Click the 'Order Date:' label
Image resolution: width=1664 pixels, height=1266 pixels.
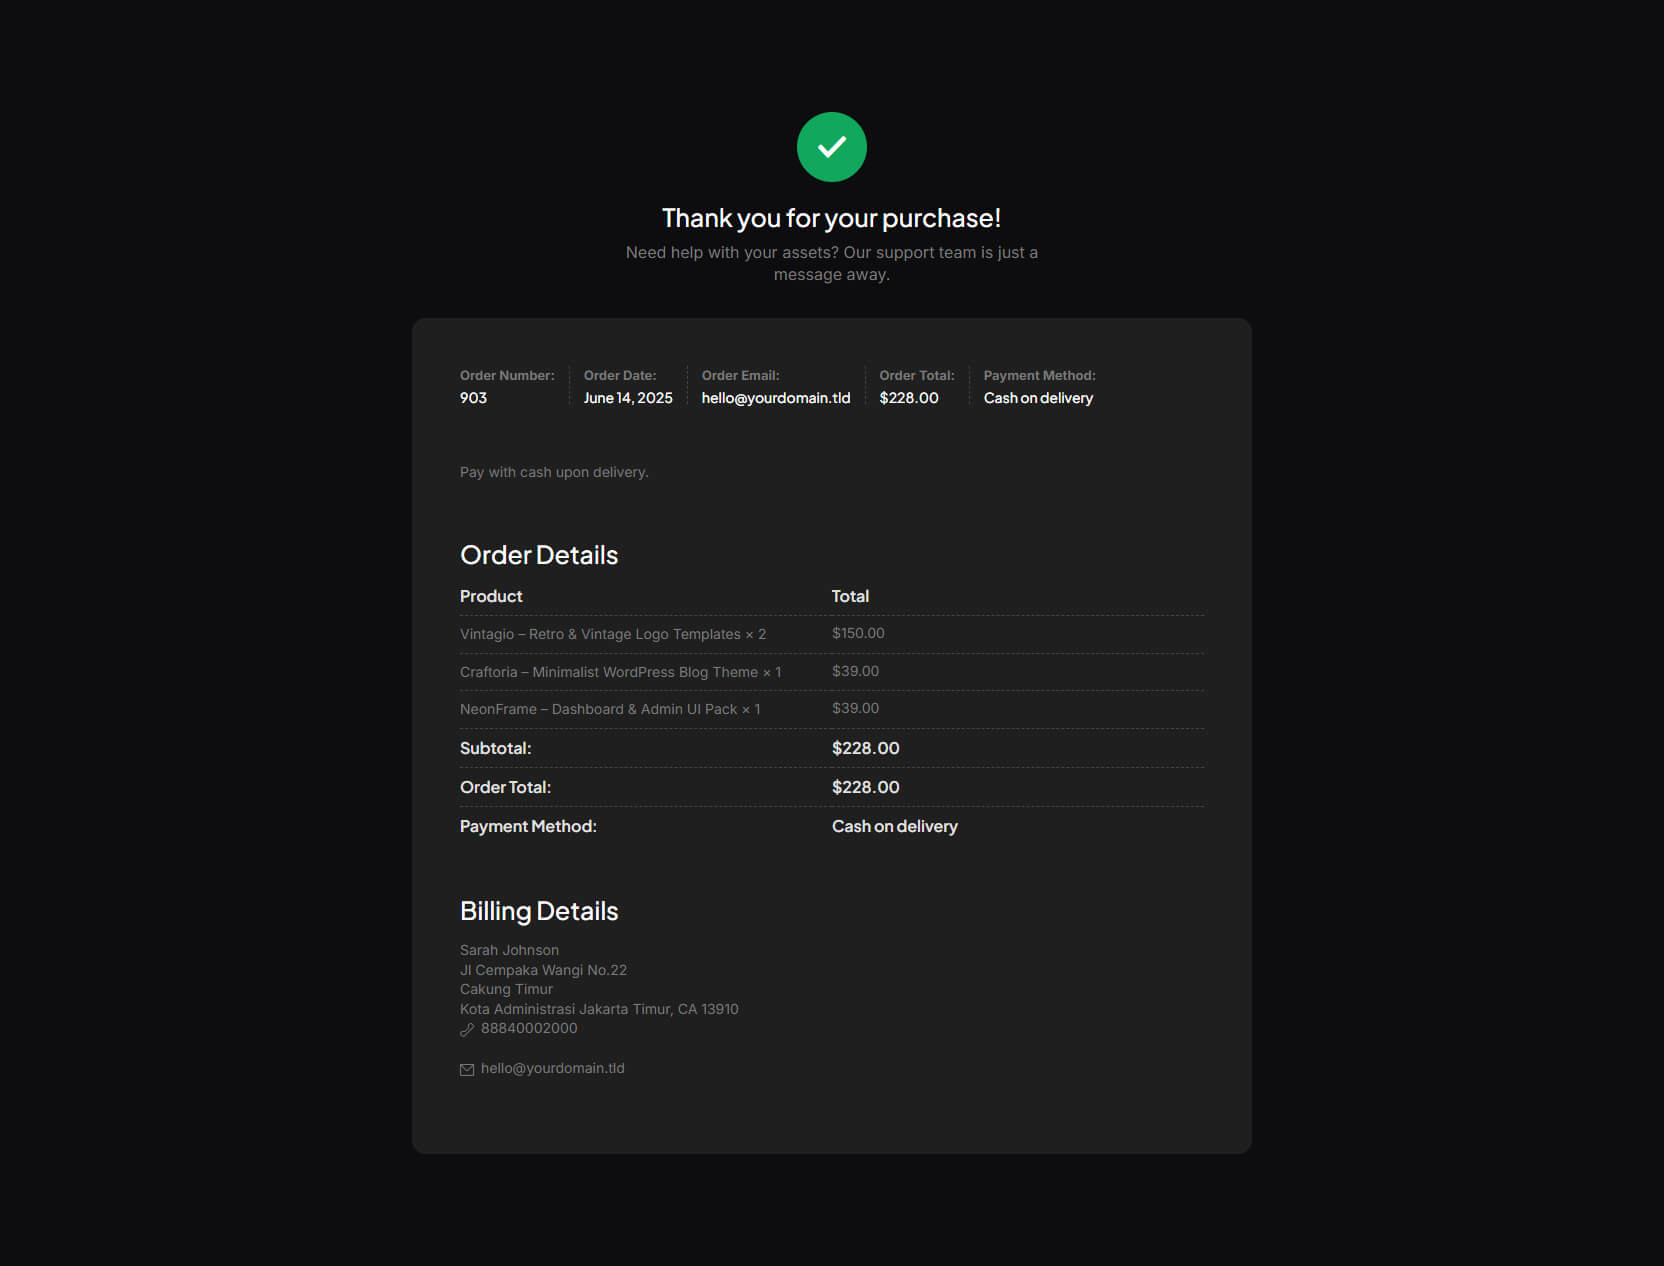point(620,375)
